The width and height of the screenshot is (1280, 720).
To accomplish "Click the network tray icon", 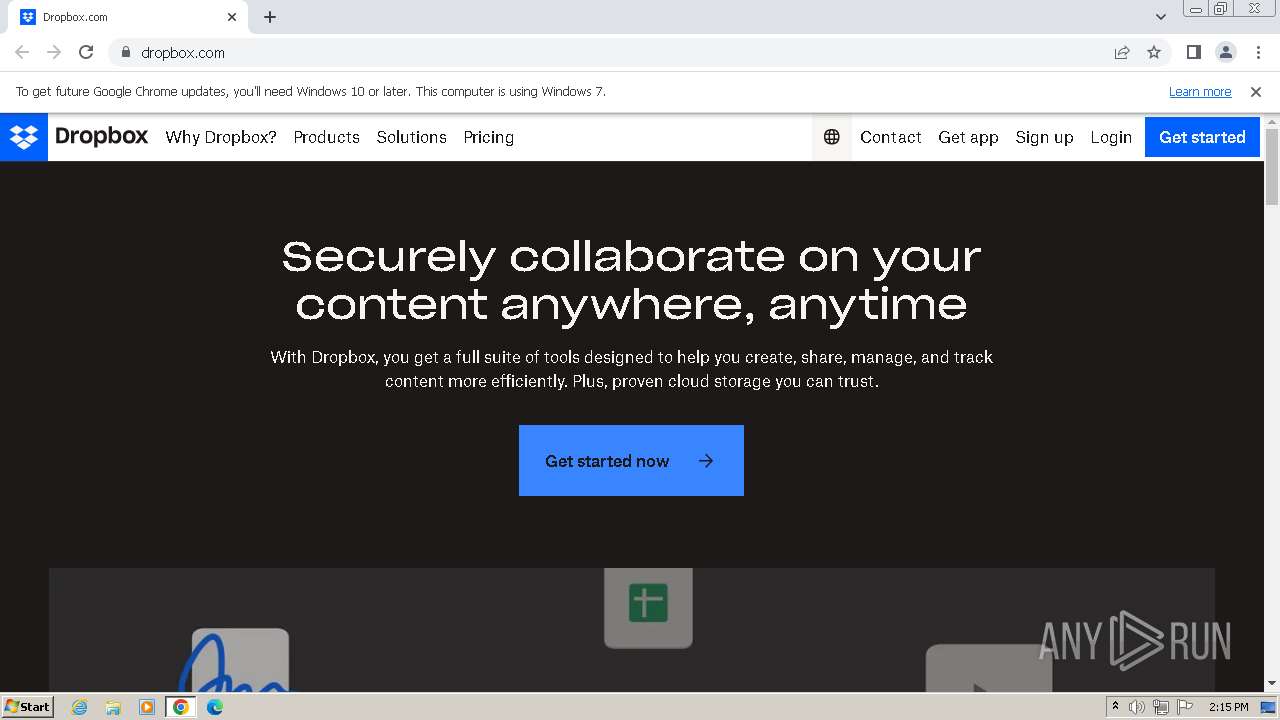I will point(1161,707).
